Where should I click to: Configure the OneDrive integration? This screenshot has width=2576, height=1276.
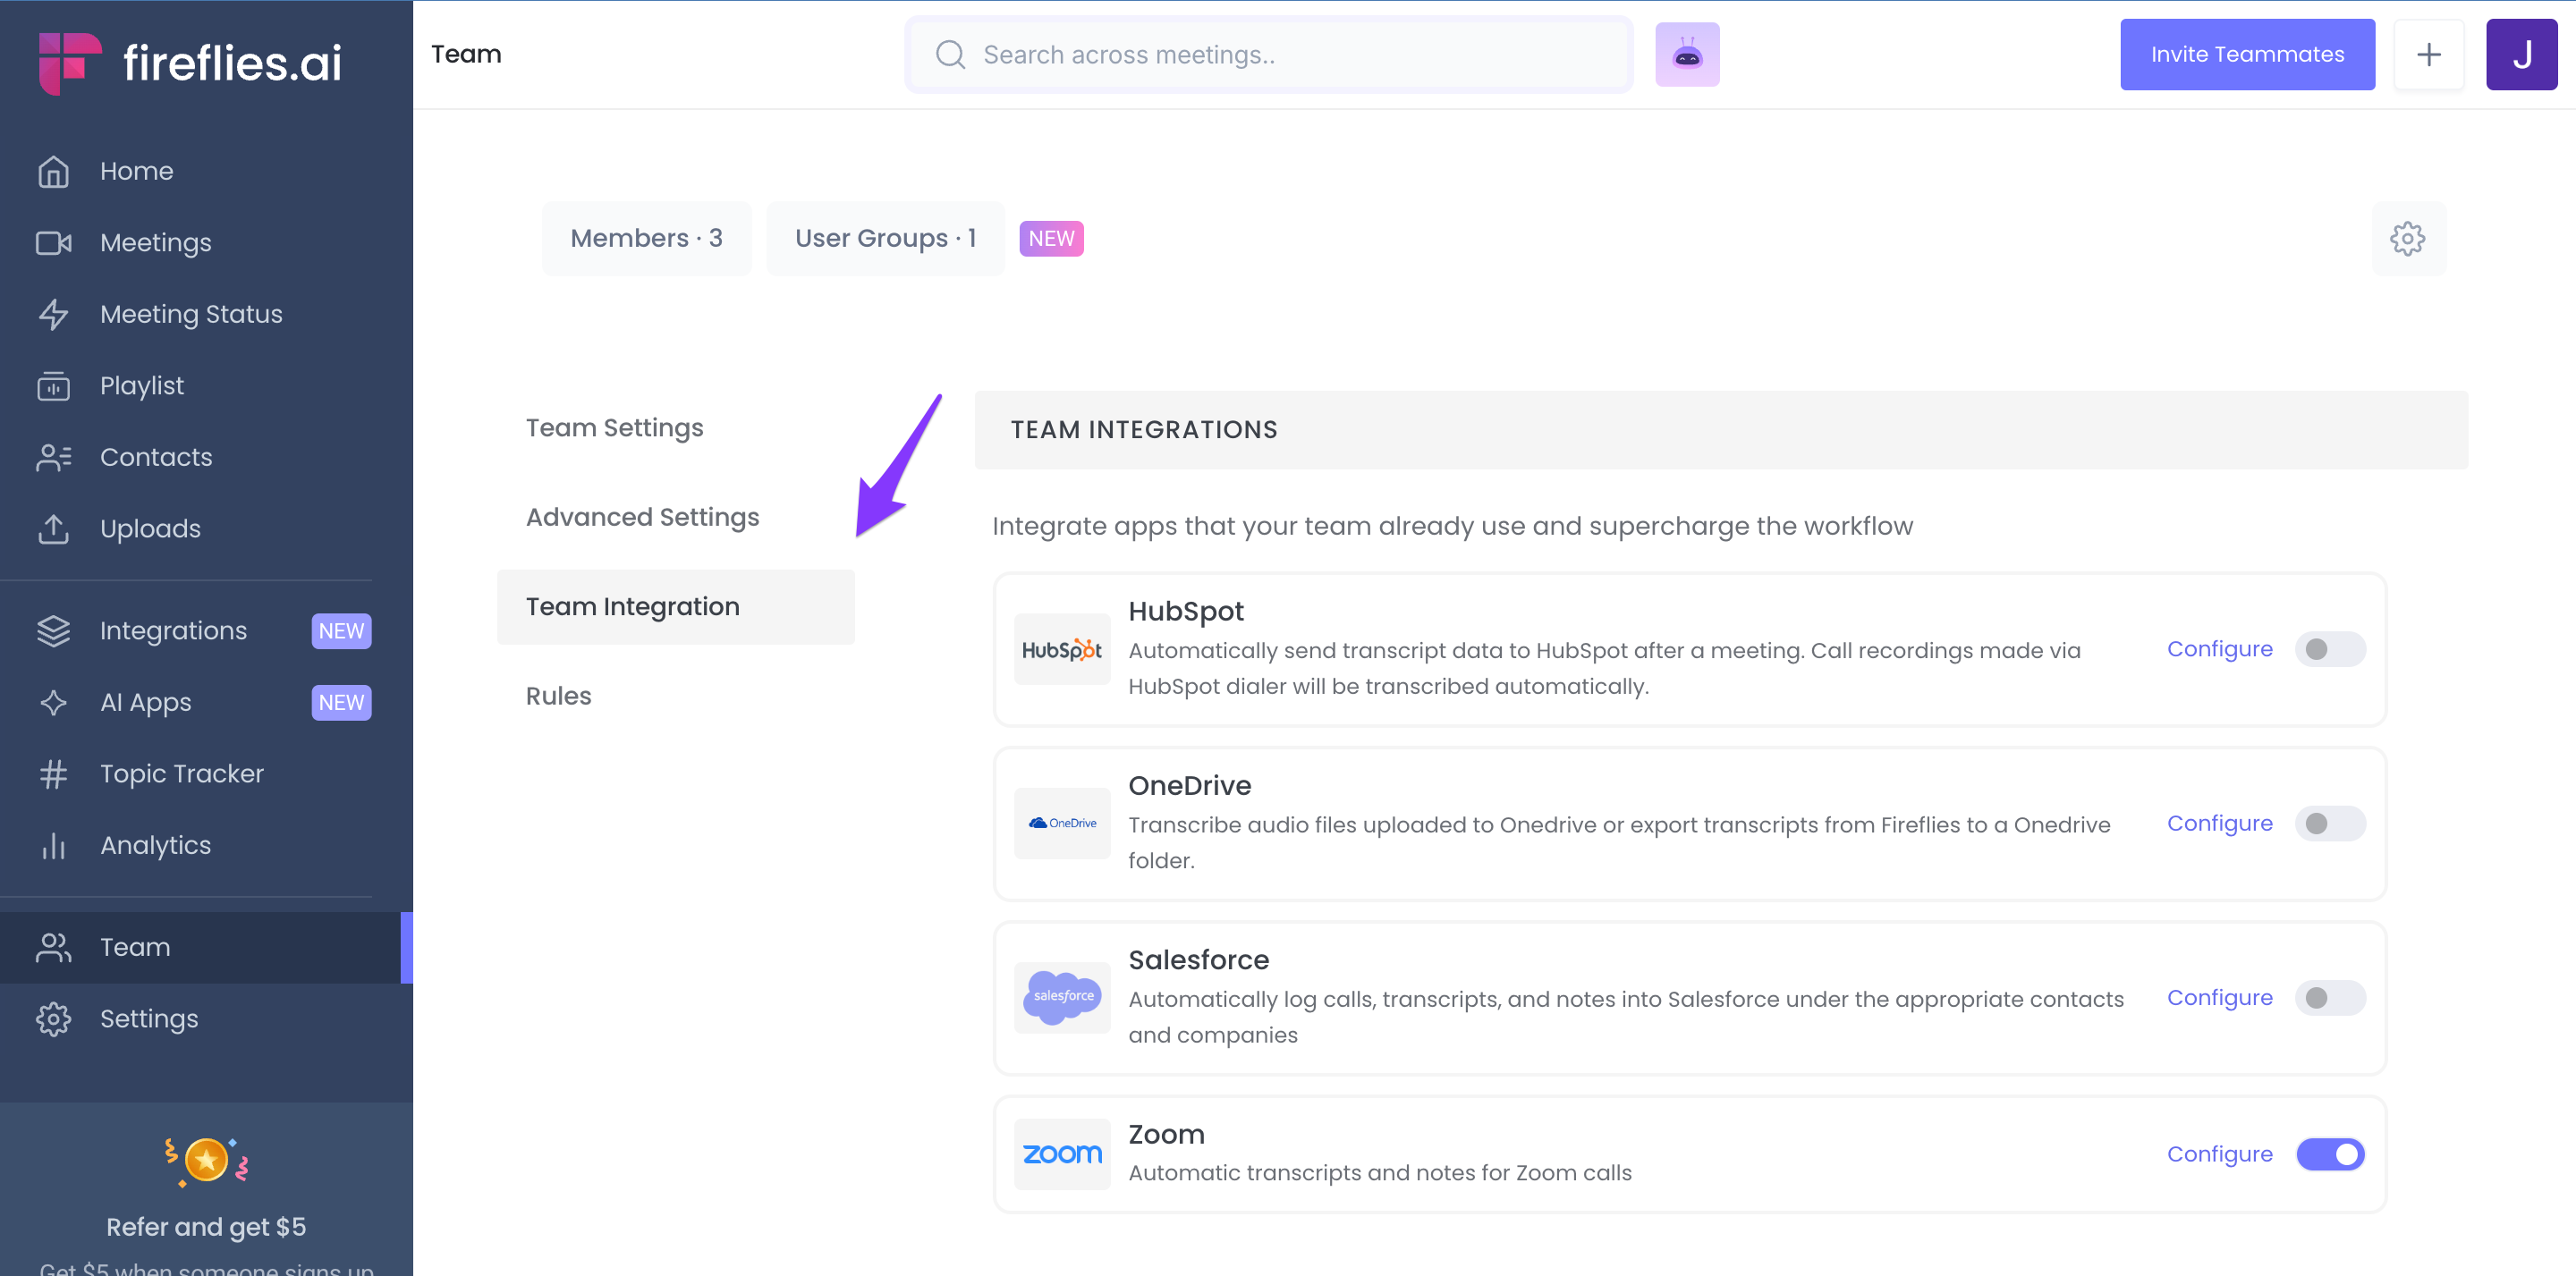coord(2219,823)
